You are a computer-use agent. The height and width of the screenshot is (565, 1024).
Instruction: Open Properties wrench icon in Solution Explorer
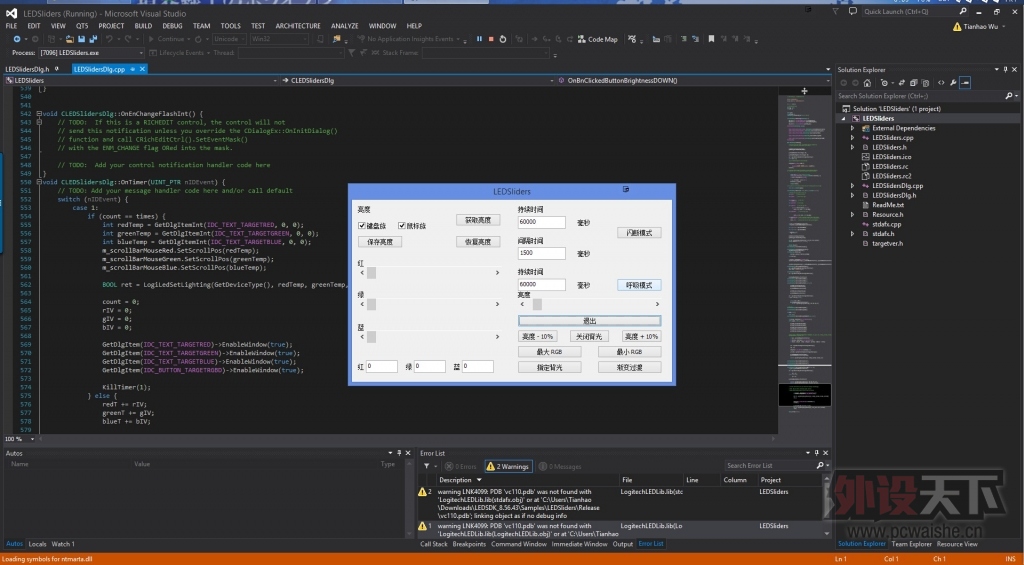954,83
